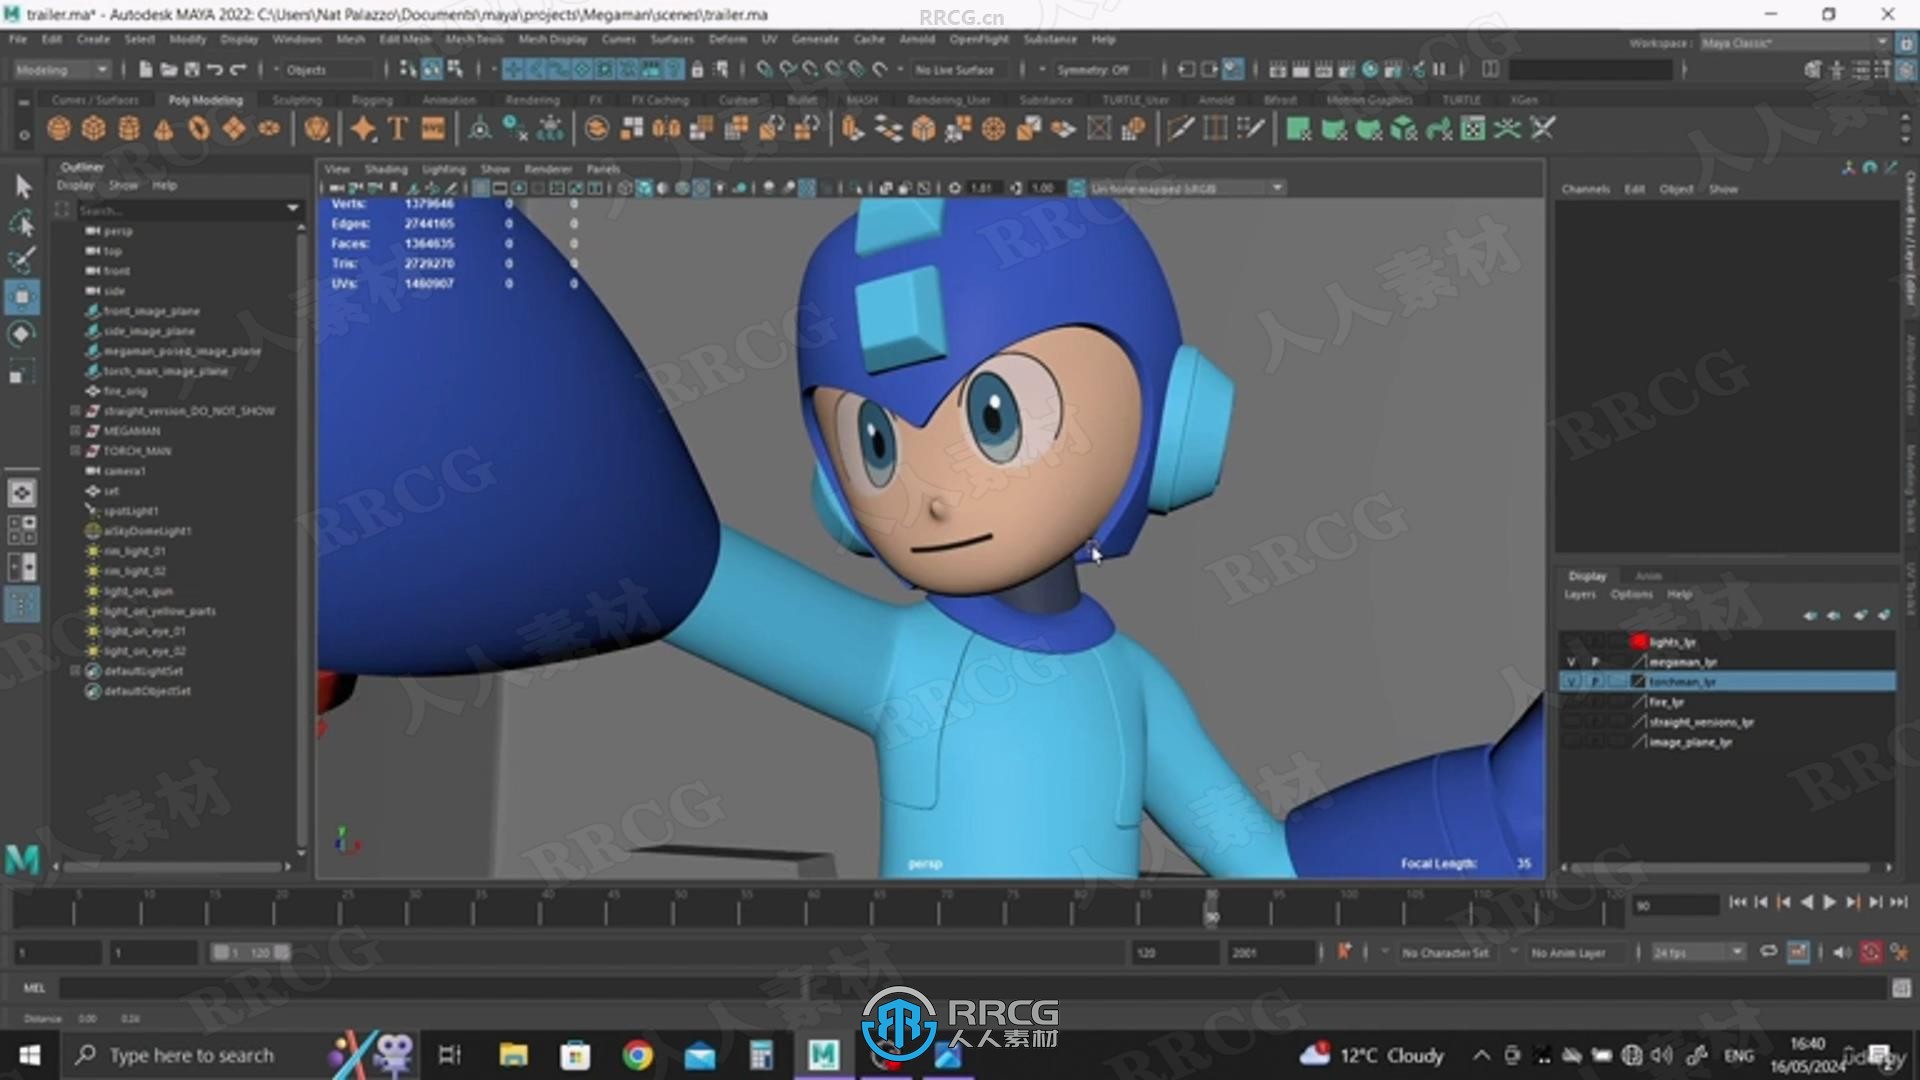The image size is (1920, 1080).
Task: Toggle visibility box of fire_lyr layer
Action: coord(1571,702)
